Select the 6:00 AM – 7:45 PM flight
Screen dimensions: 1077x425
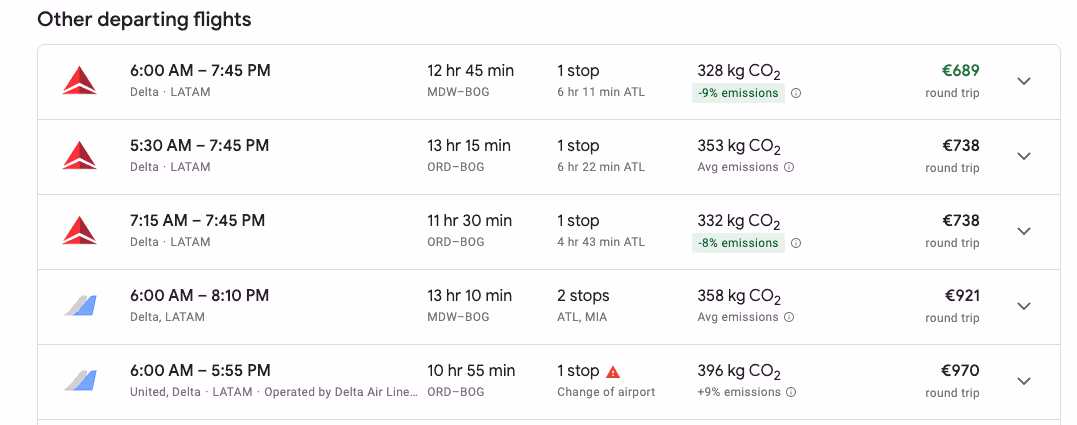[549, 82]
